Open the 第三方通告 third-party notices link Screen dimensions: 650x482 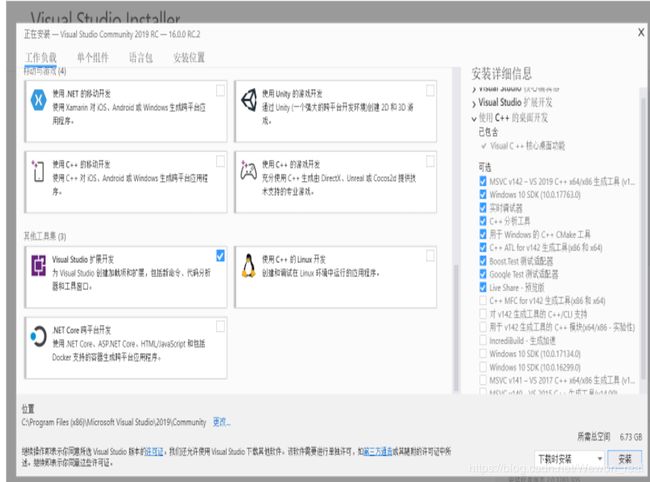pos(377,451)
